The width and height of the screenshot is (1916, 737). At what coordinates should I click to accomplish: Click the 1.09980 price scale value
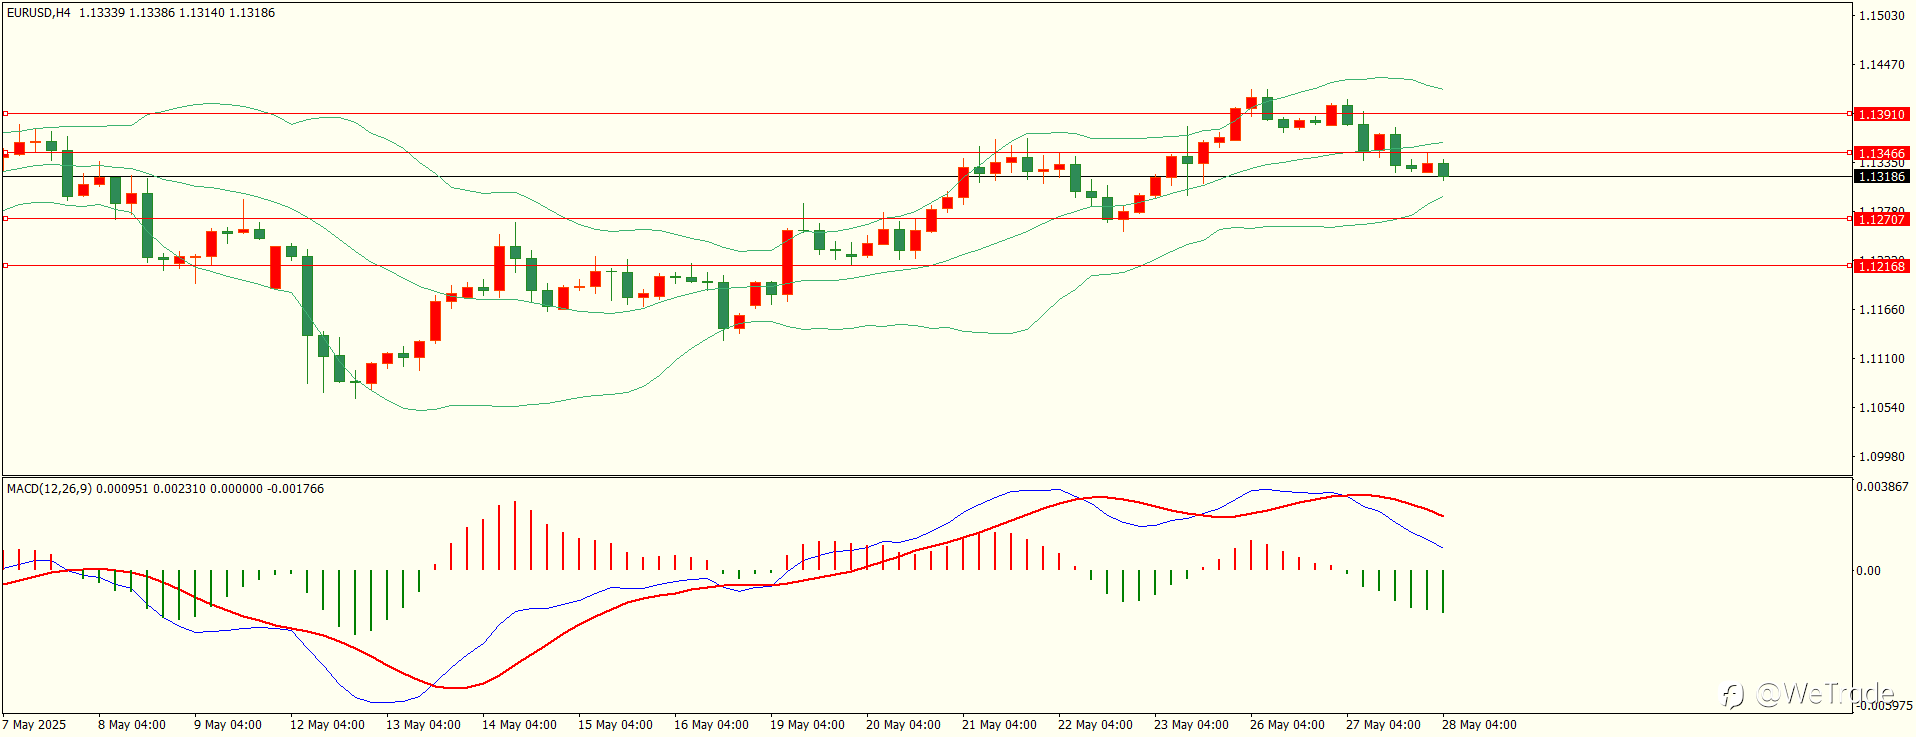[1881, 456]
